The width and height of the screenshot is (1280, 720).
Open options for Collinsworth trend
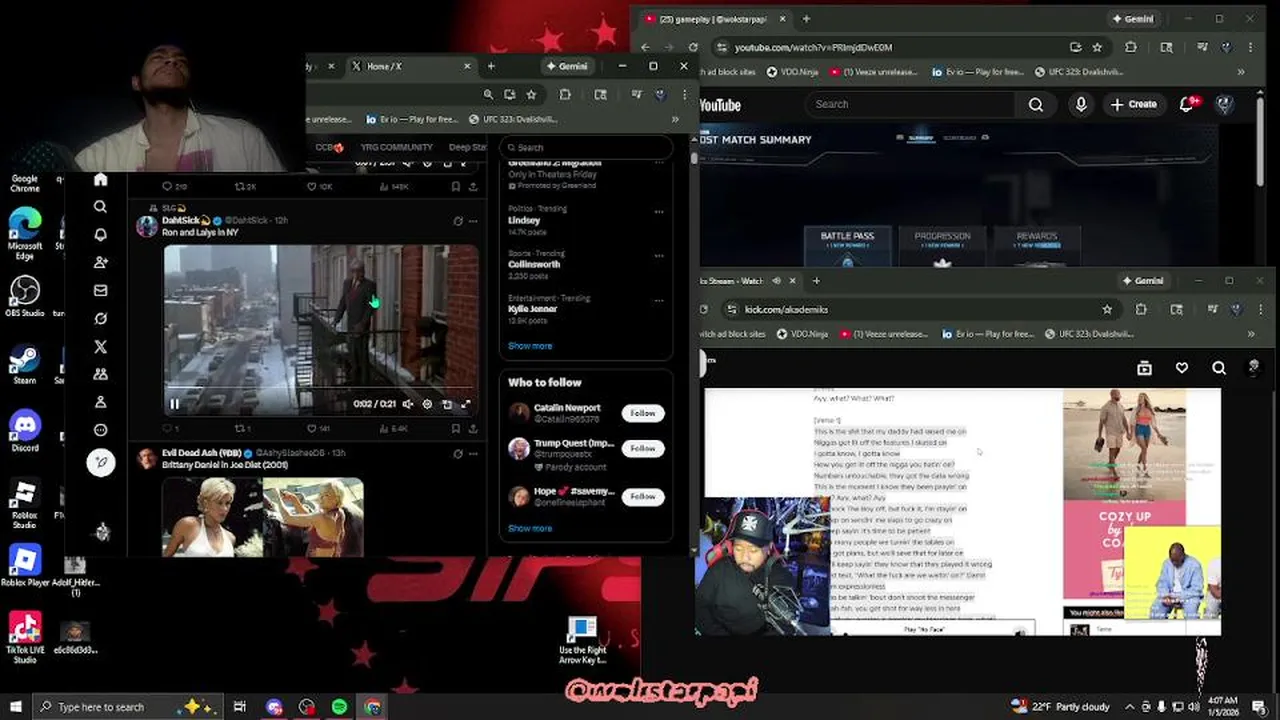pos(659,255)
